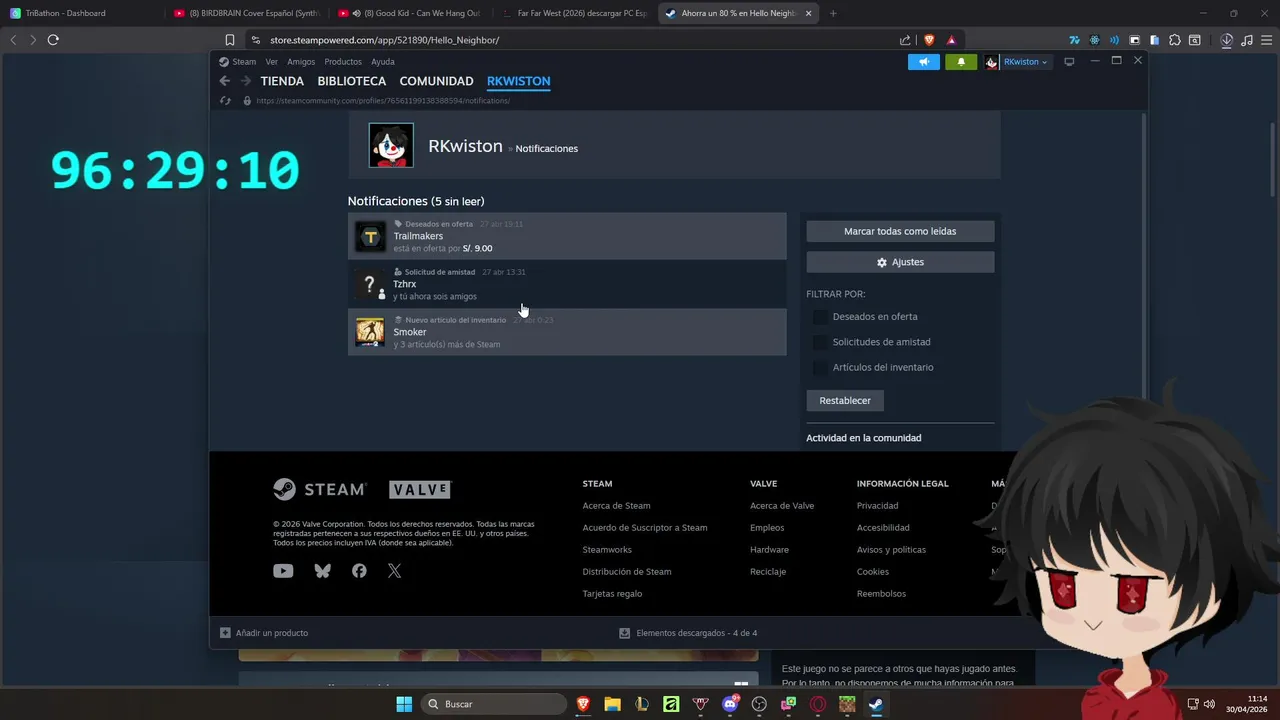Open Steam's Facebook social icon

(359, 571)
